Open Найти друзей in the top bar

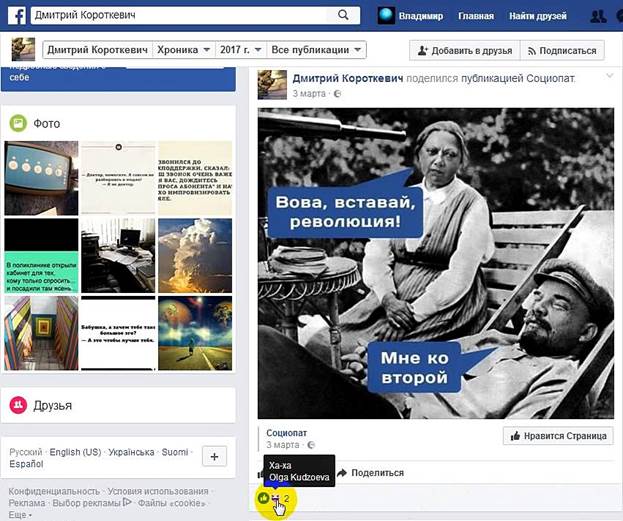[x=538, y=16]
